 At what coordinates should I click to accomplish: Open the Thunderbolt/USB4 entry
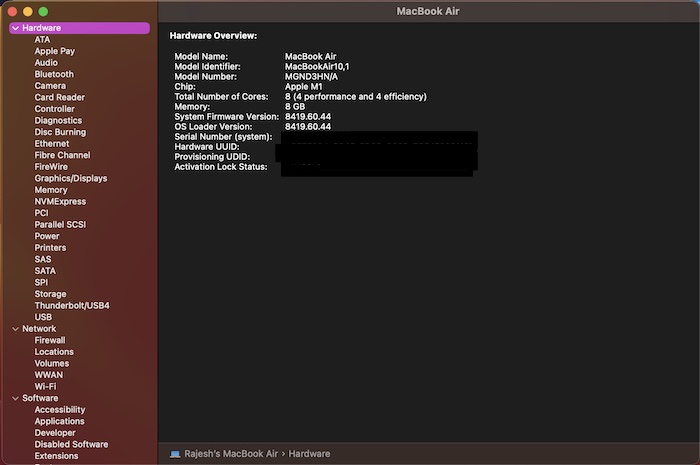tap(72, 306)
